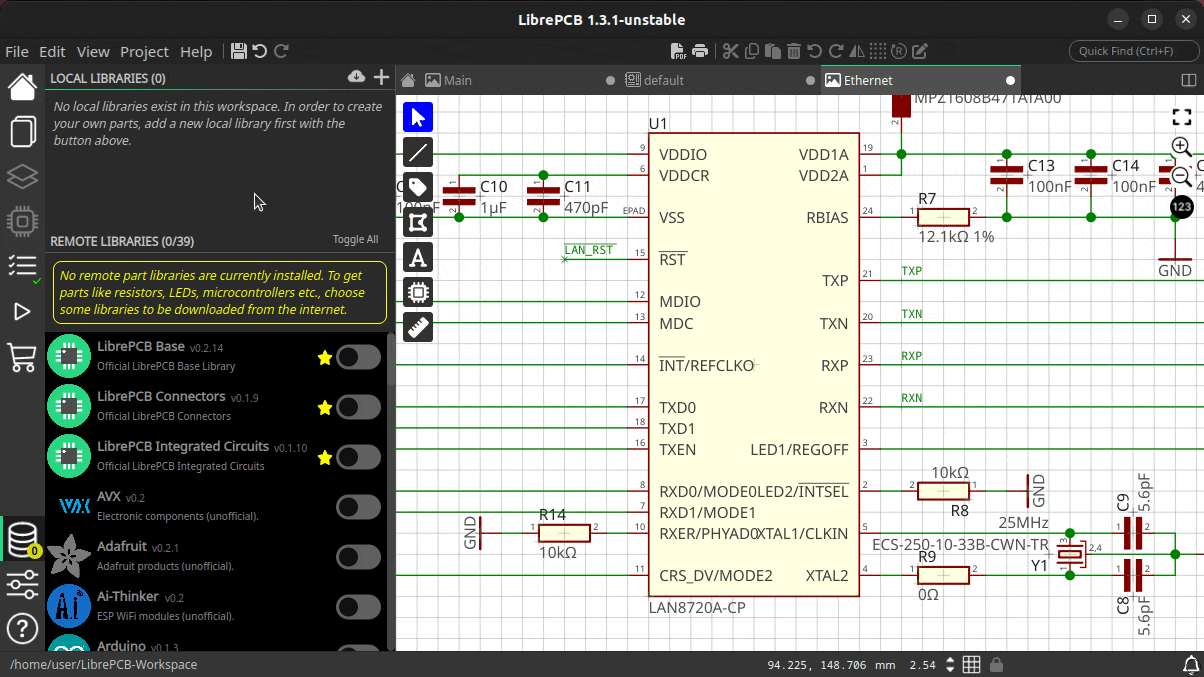Toggle the AVX library switch
This screenshot has height=677, width=1204.
click(x=358, y=507)
